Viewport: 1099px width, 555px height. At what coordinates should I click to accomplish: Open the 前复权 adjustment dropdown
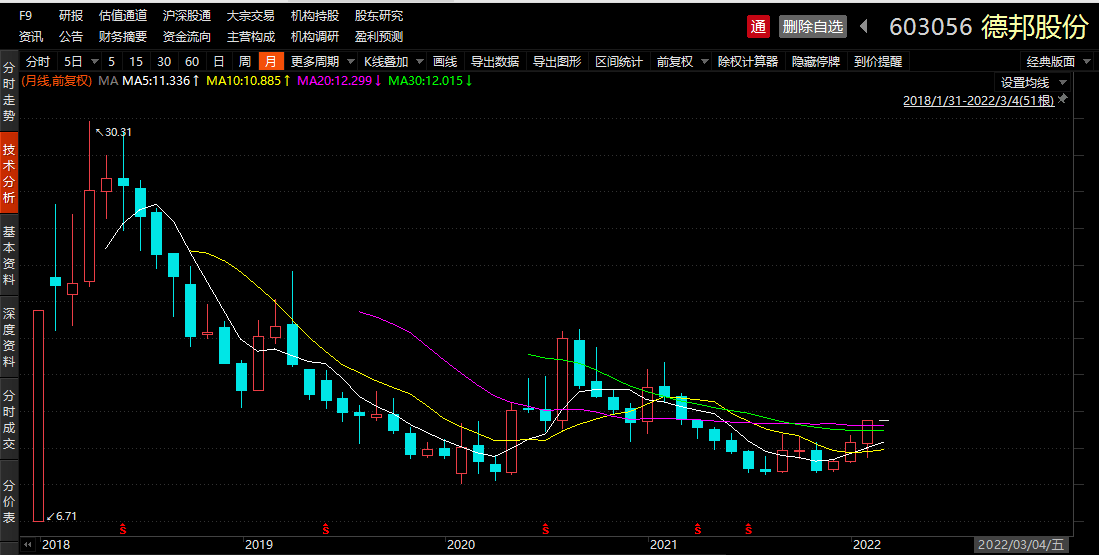pos(680,61)
